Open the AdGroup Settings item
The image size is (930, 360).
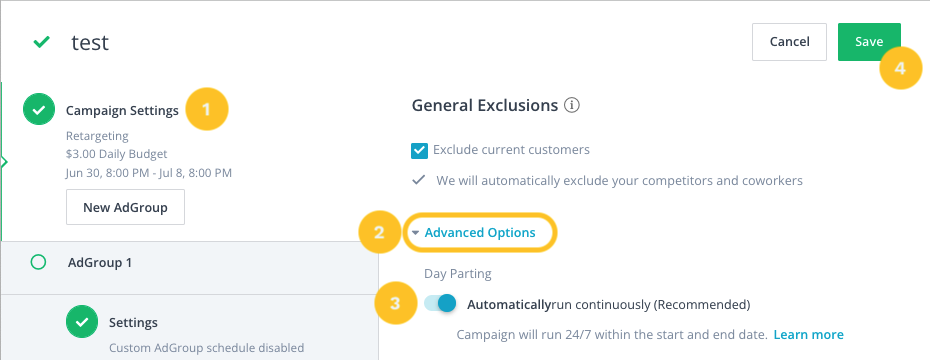coord(133,323)
